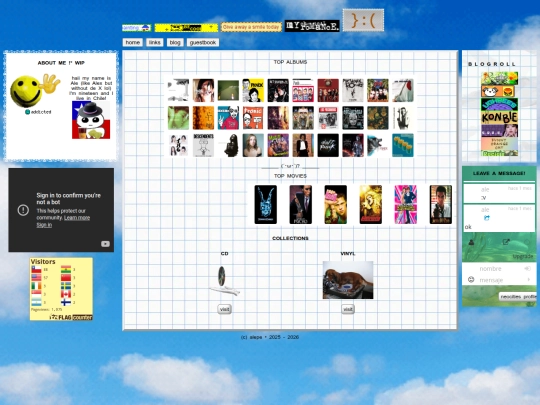Image resolution: width=540 pixels, height=405 pixels.
Task: Click the small house banner badge
Action: [137, 28]
